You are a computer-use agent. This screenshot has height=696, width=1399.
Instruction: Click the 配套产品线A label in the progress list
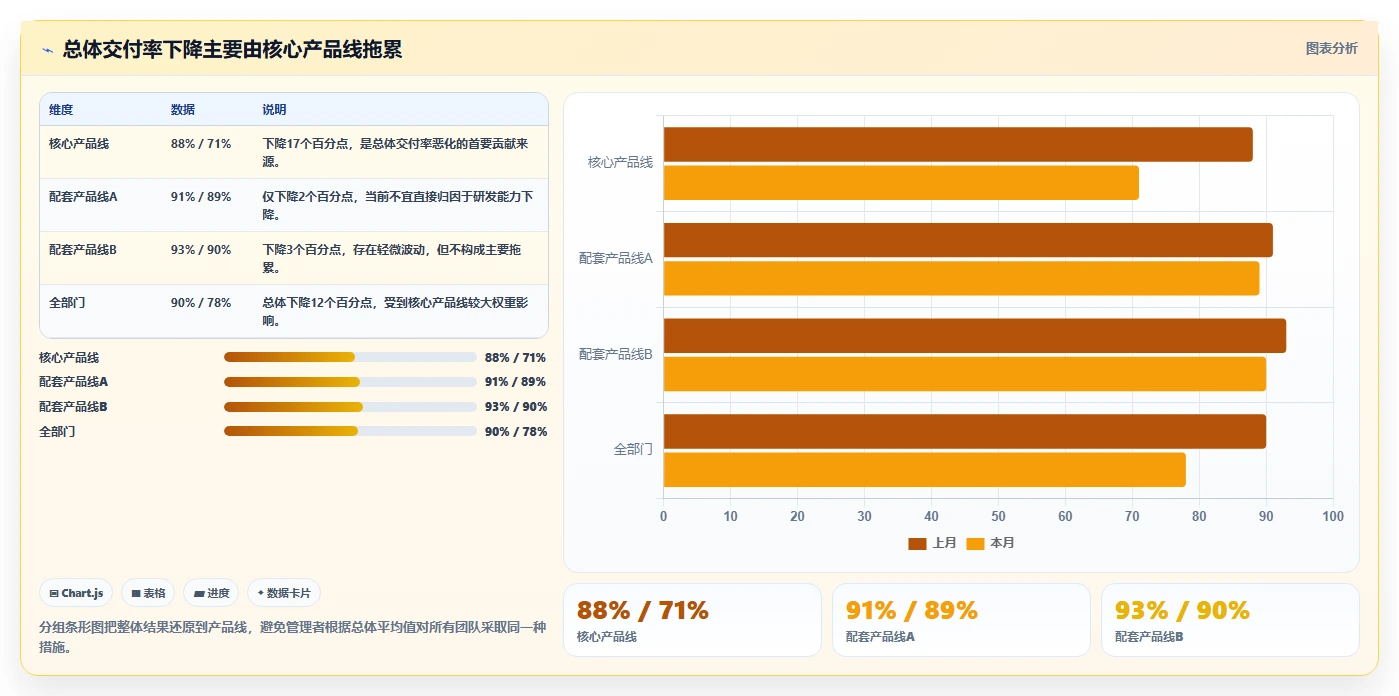tap(73, 382)
